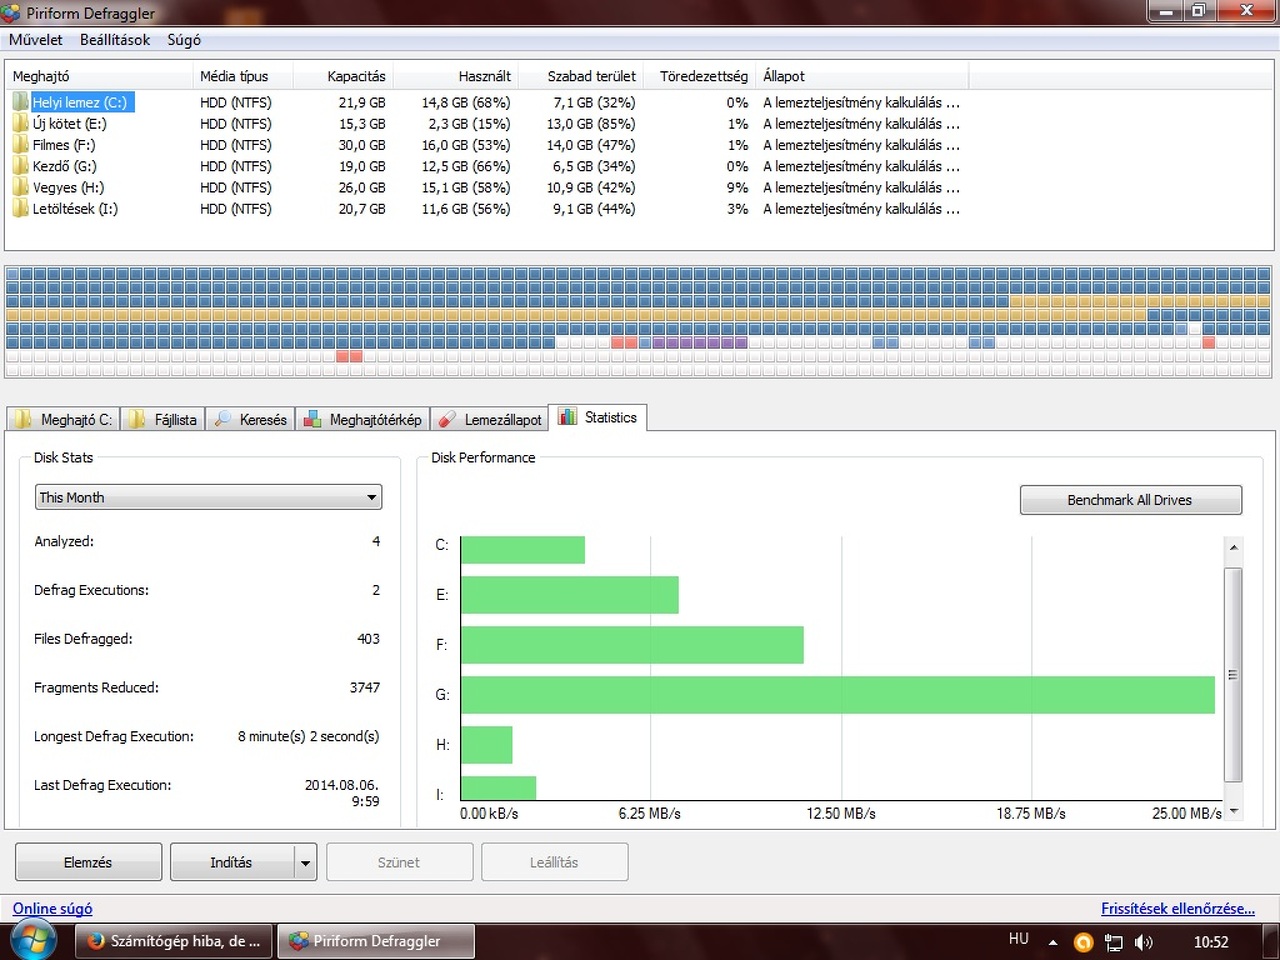Sort by the Állapot column header

tap(862, 76)
